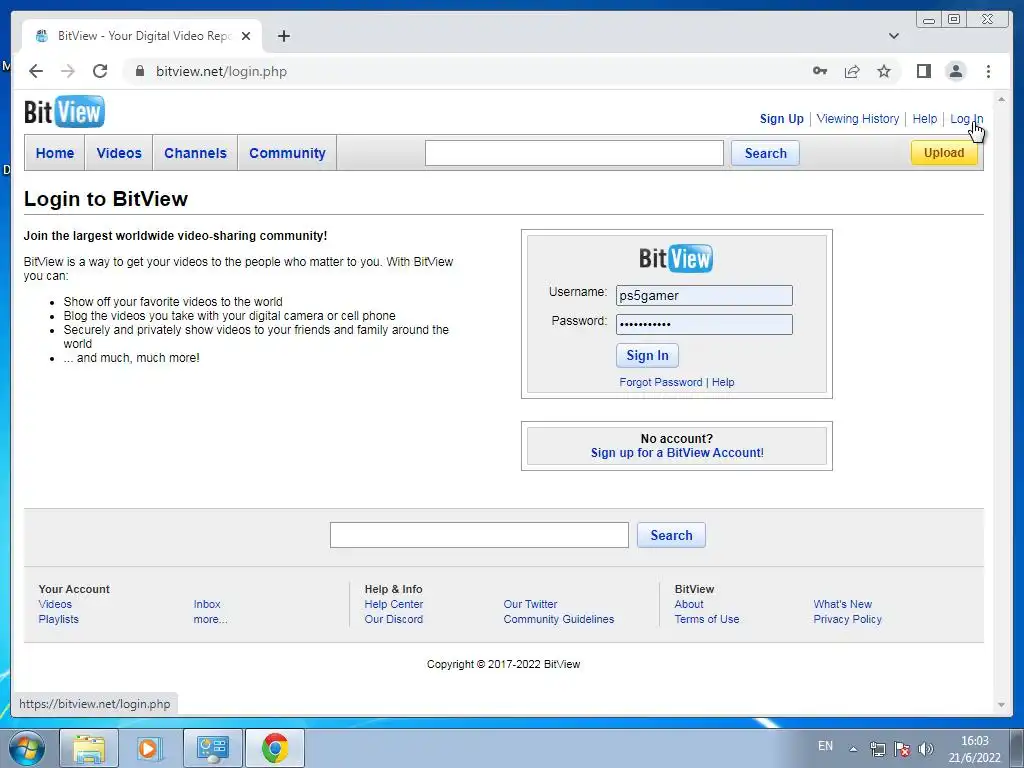Open Community Guidelines footer link
1024x768 pixels.
(558, 619)
